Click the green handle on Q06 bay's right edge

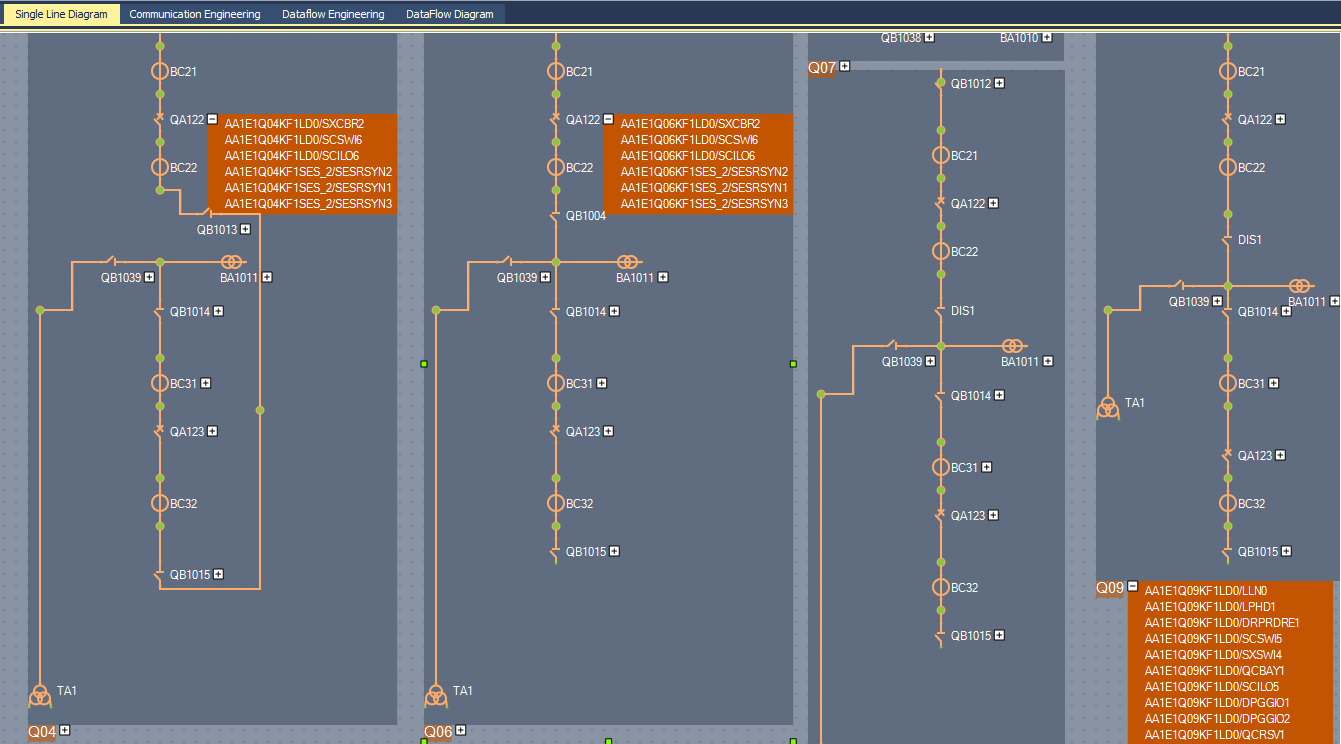793,364
